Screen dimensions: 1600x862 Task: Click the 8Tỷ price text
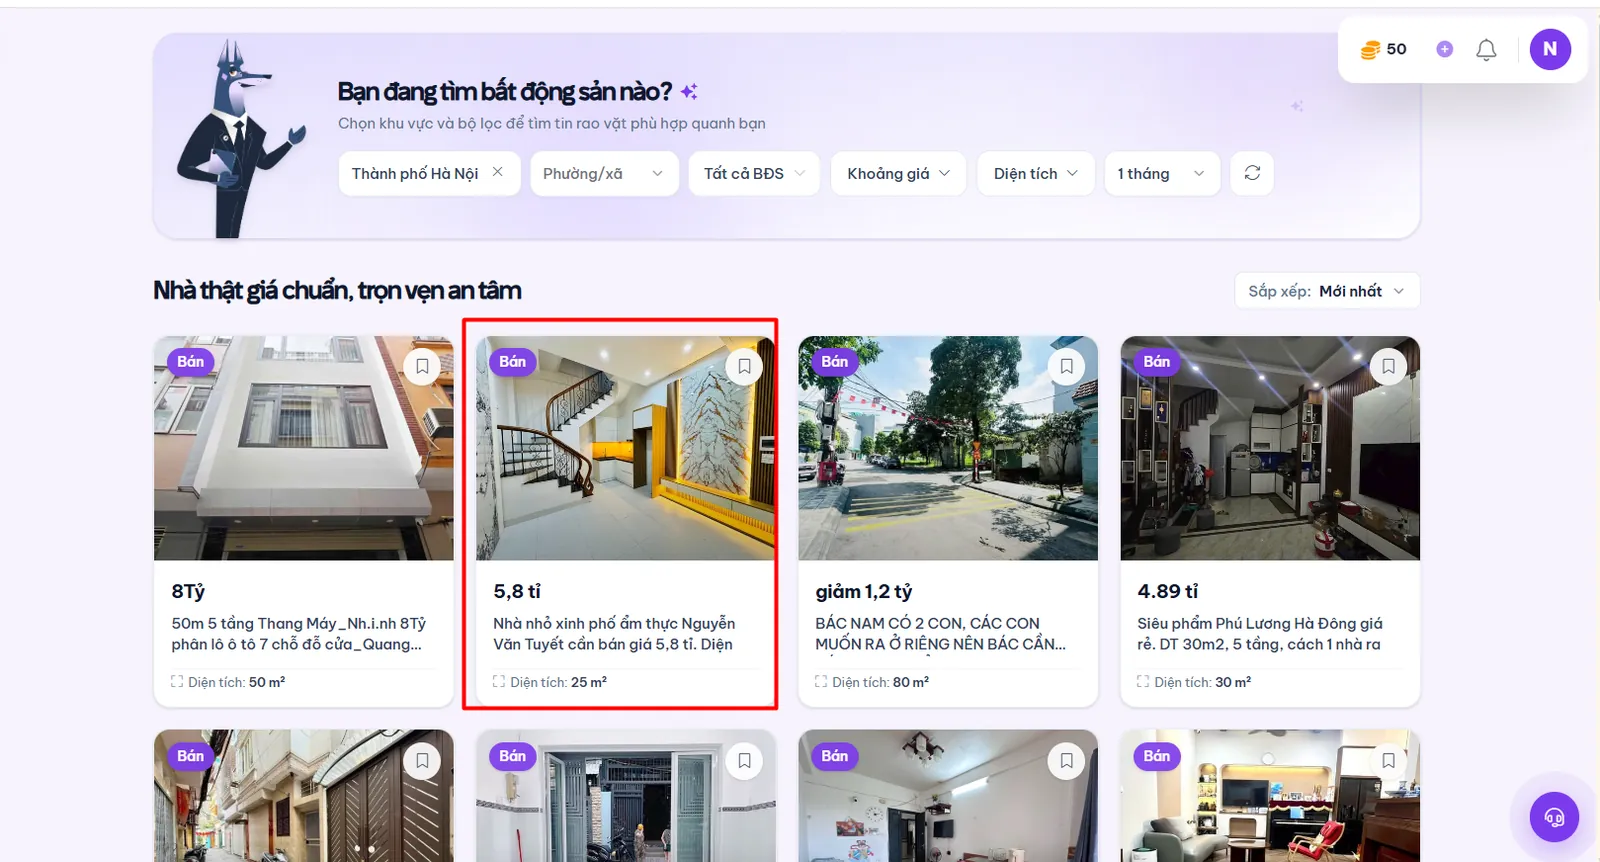188,591
